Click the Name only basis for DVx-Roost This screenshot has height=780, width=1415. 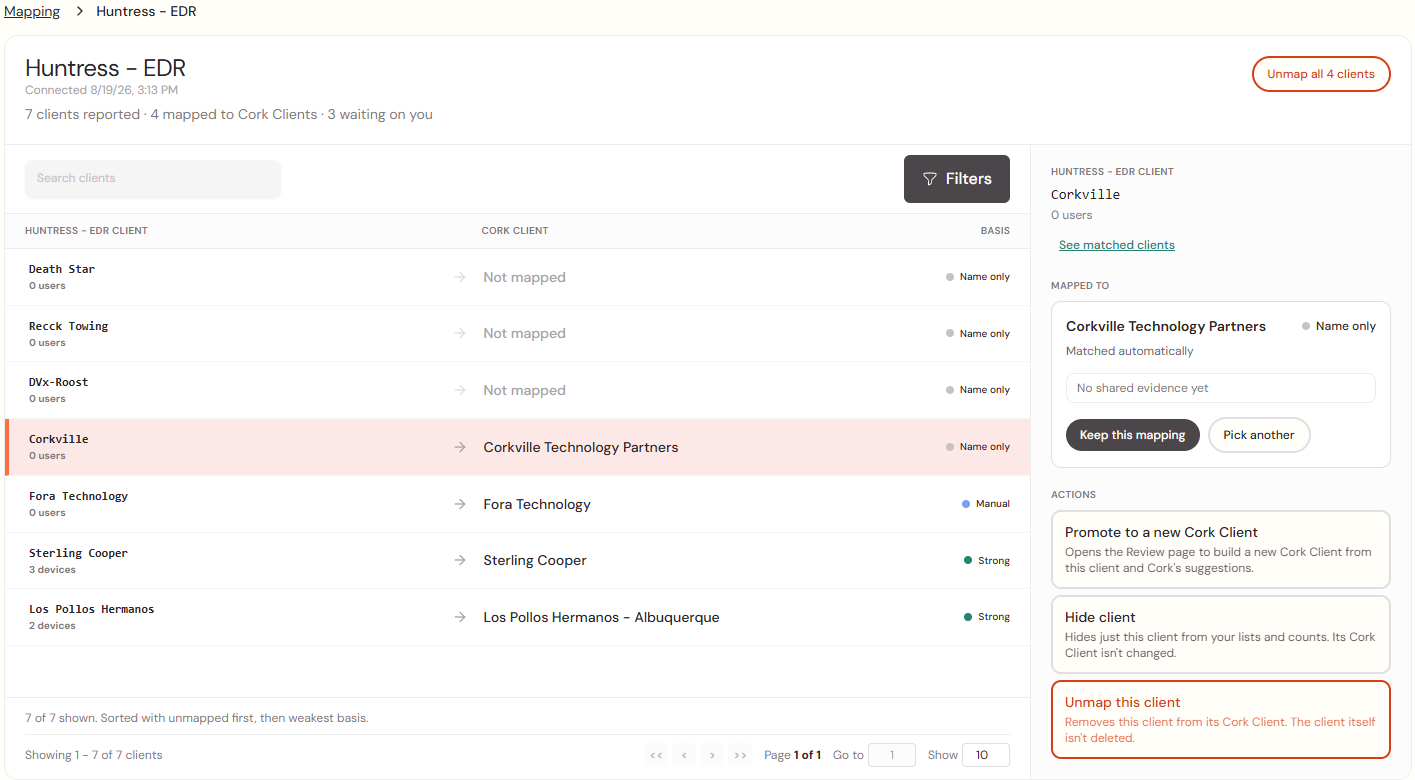[978, 390]
